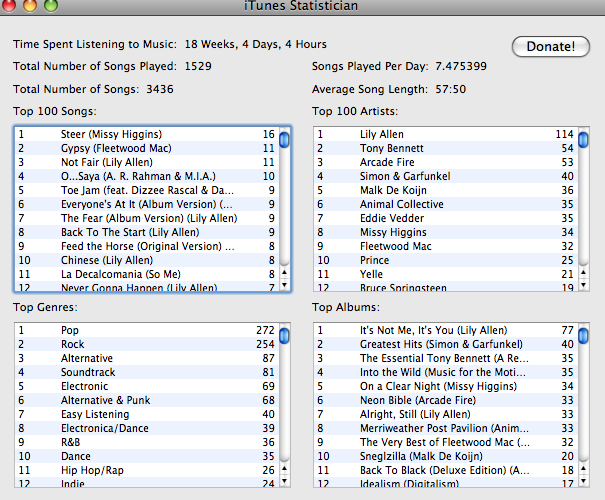Select the Soundtrack genre row
The width and height of the screenshot is (605, 500).
coord(147,372)
